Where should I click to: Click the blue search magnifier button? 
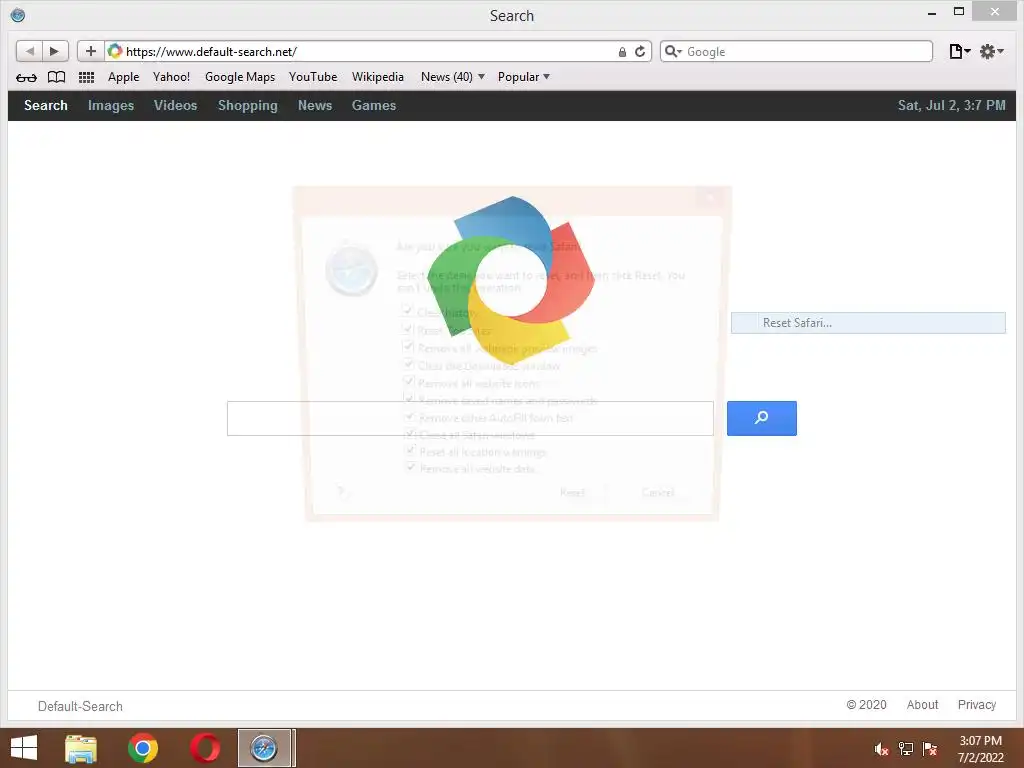(761, 418)
